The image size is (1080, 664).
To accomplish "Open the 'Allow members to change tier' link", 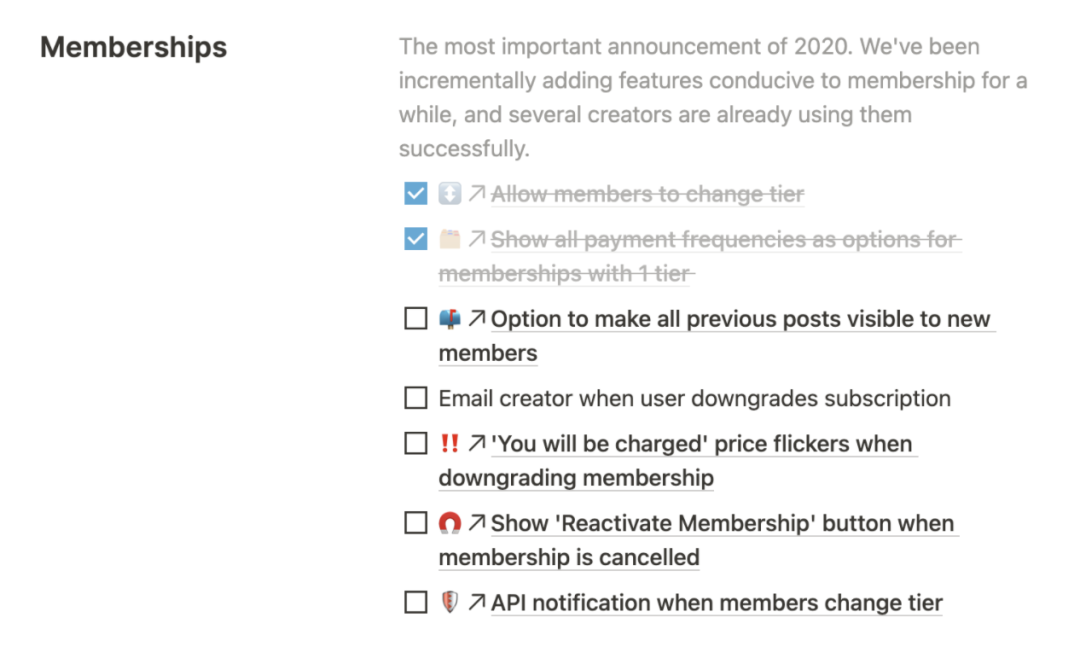I will pos(647,194).
